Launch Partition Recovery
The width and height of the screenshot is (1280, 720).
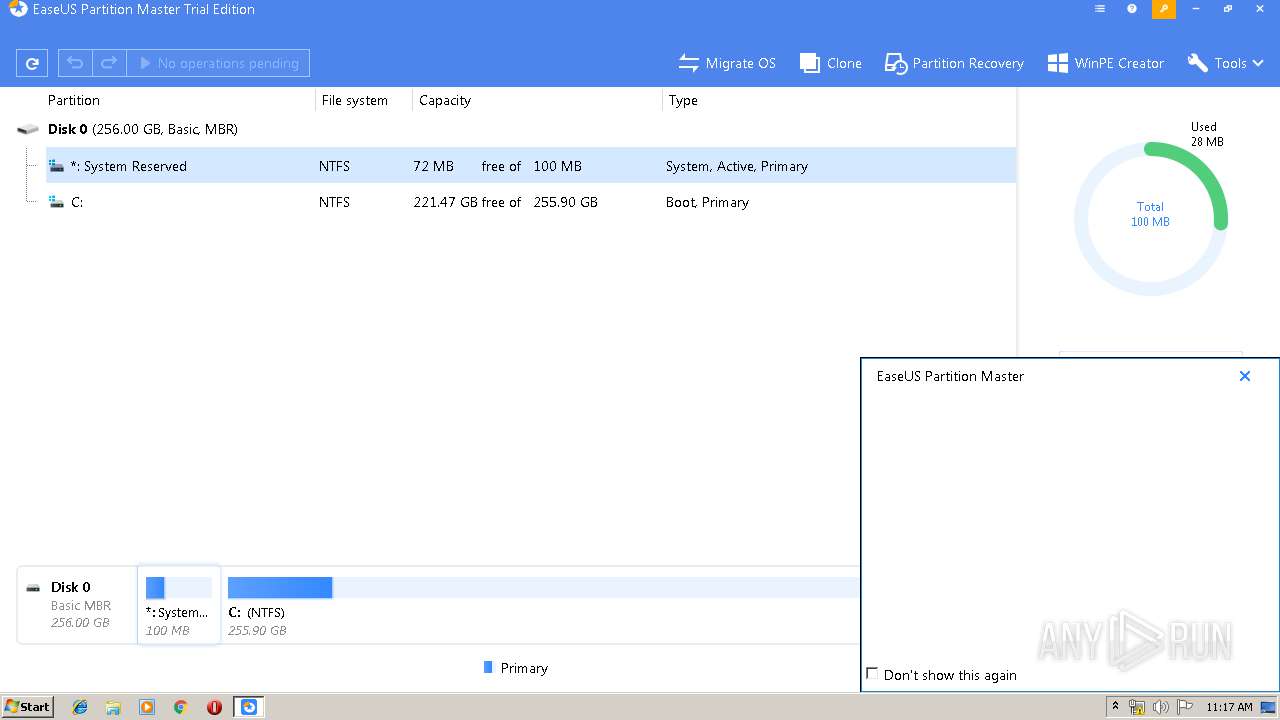pos(954,63)
